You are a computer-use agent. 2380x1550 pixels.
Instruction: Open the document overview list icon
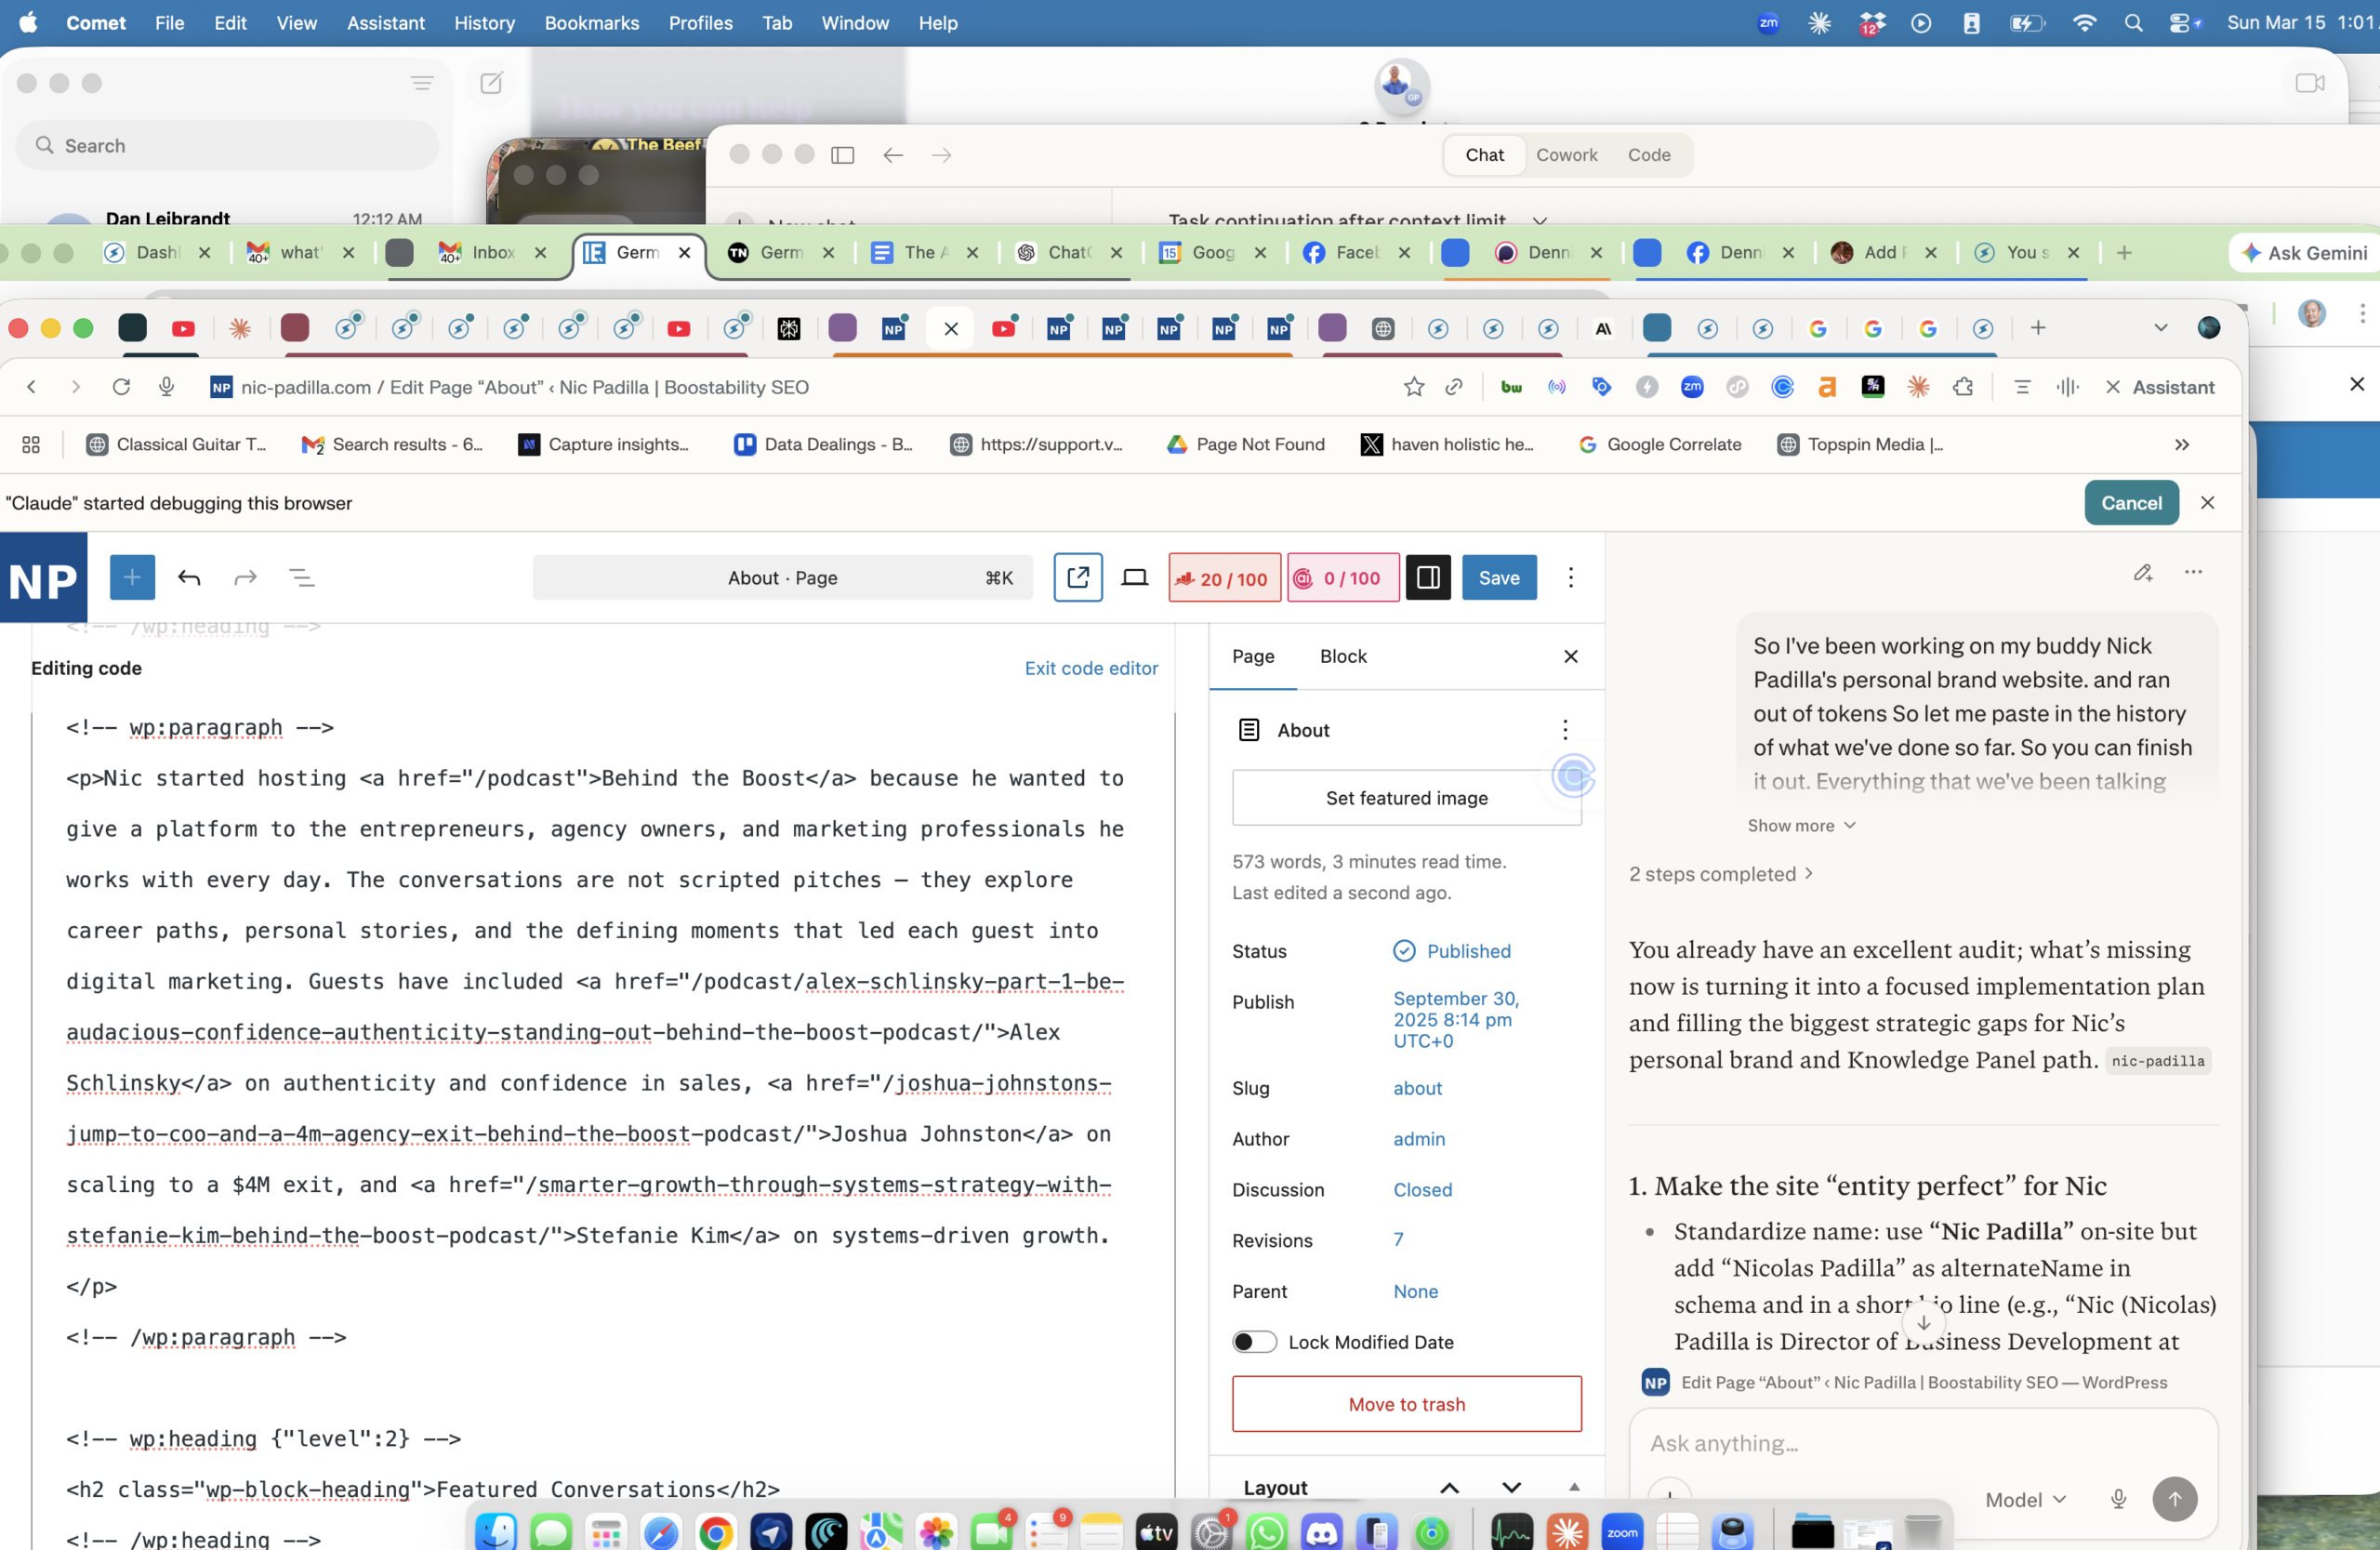point(301,577)
